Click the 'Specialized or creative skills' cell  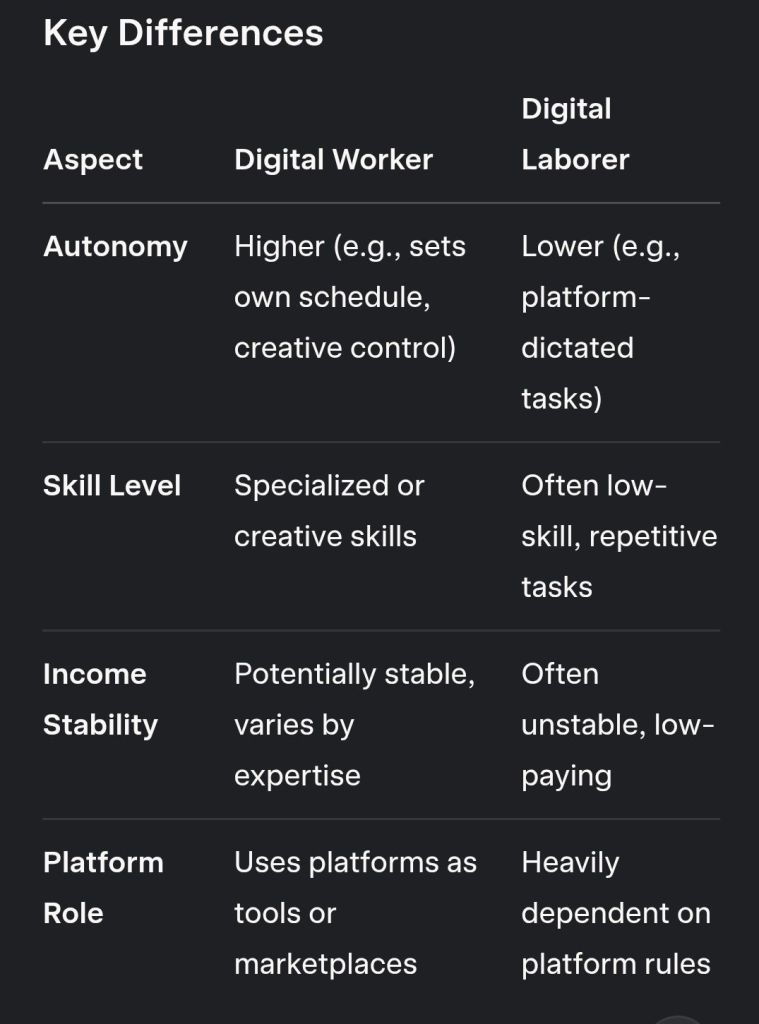[x=329, y=511]
